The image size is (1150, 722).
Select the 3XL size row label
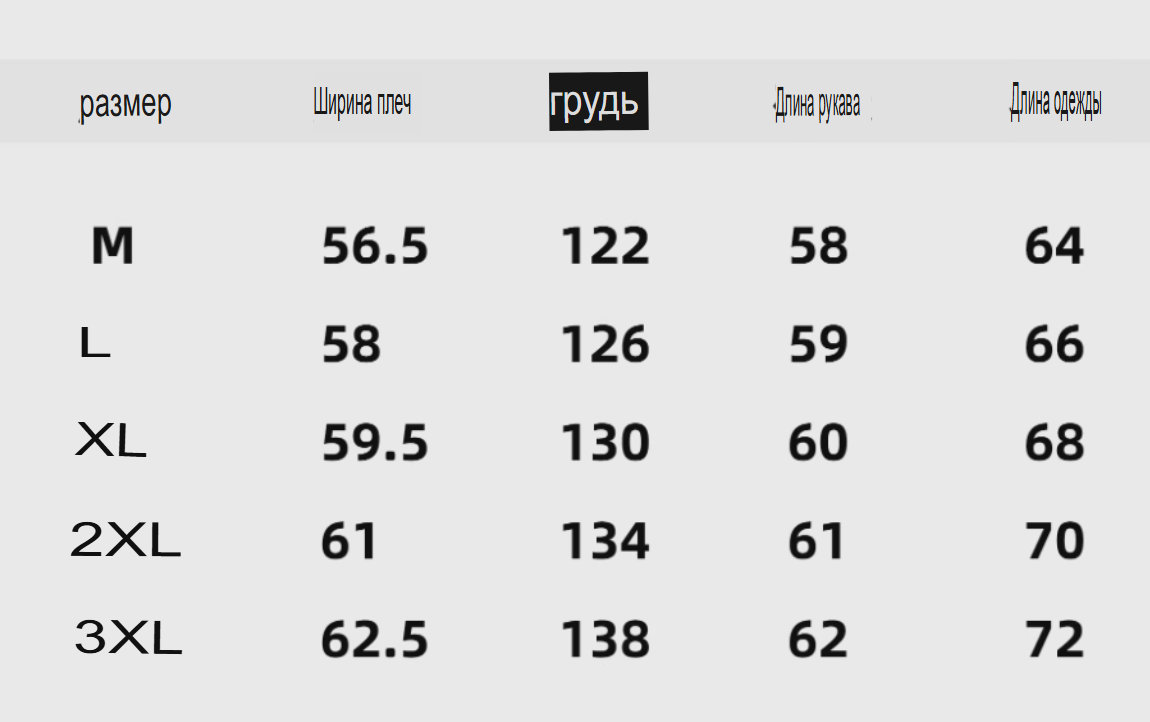128,638
